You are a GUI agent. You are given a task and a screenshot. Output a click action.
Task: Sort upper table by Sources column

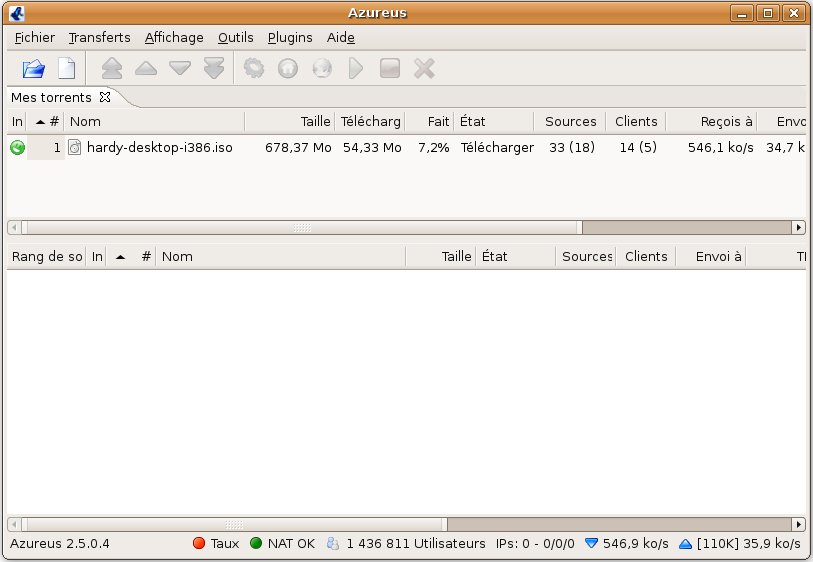pyautogui.click(x=570, y=121)
